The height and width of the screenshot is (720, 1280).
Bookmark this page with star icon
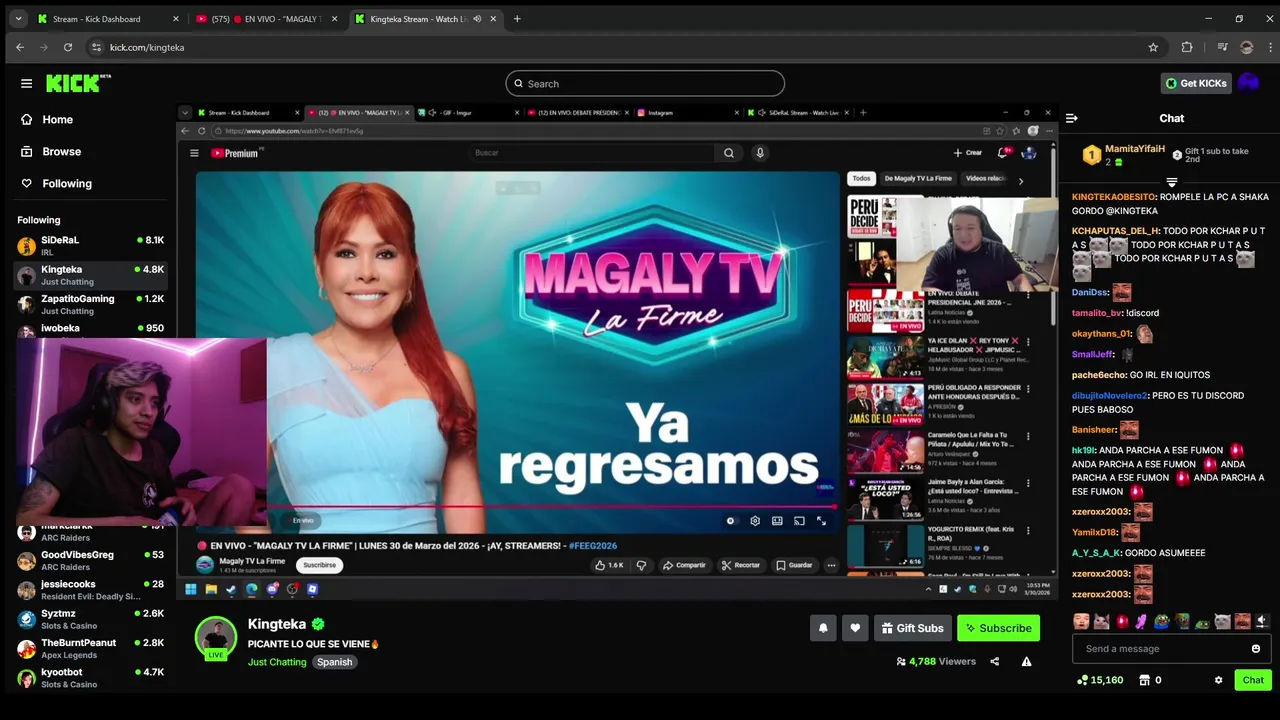pyautogui.click(x=1153, y=47)
